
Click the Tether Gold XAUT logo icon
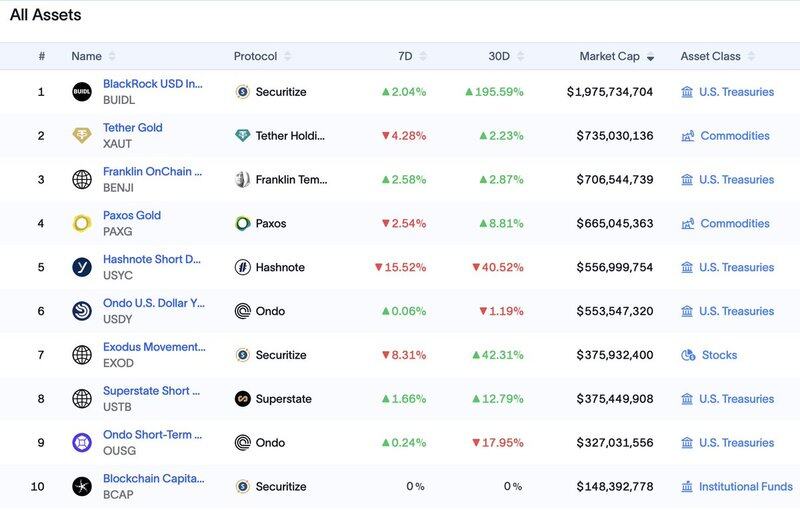82,136
